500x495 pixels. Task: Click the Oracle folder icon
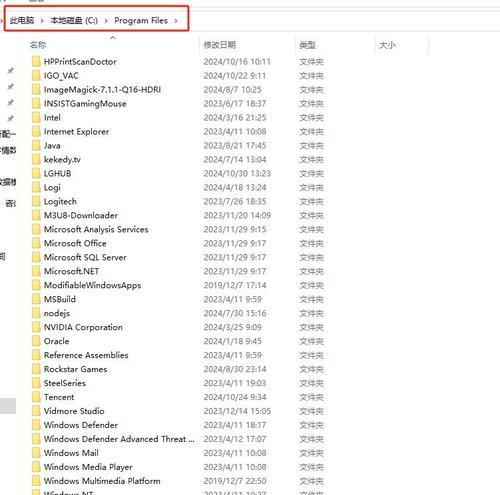tap(36, 341)
